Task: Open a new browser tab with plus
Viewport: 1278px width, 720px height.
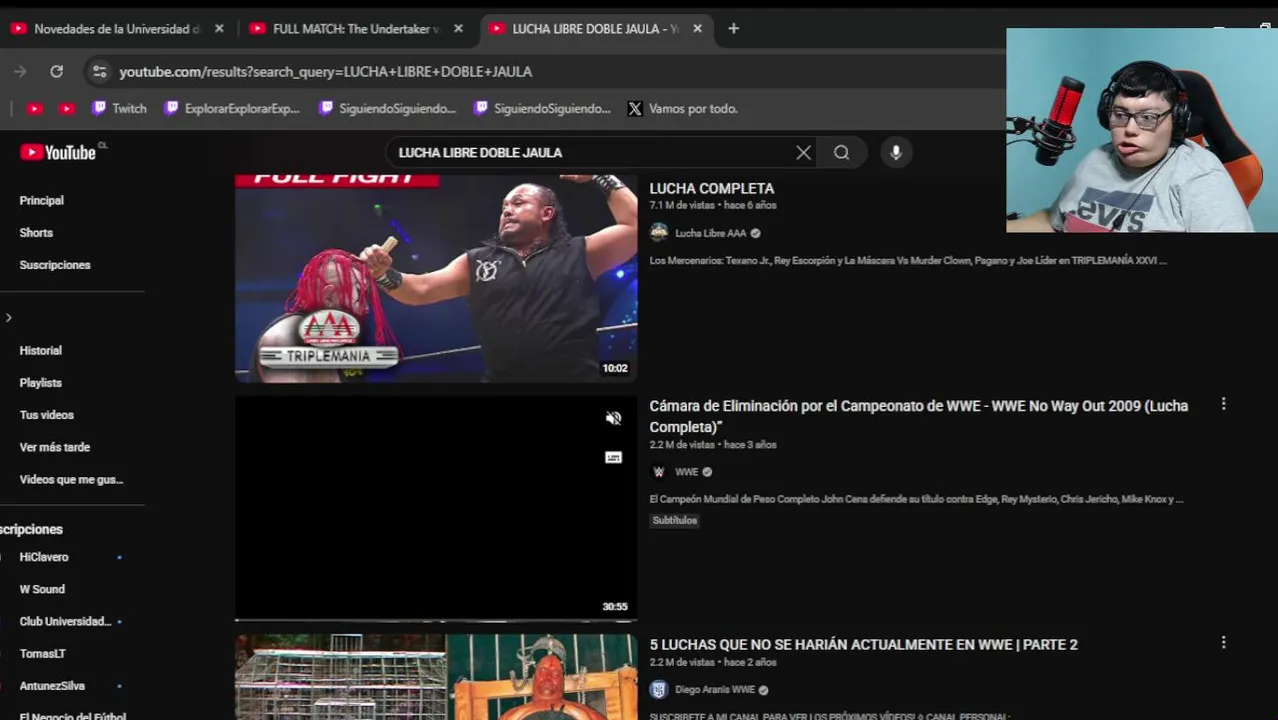Action: [733, 29]
